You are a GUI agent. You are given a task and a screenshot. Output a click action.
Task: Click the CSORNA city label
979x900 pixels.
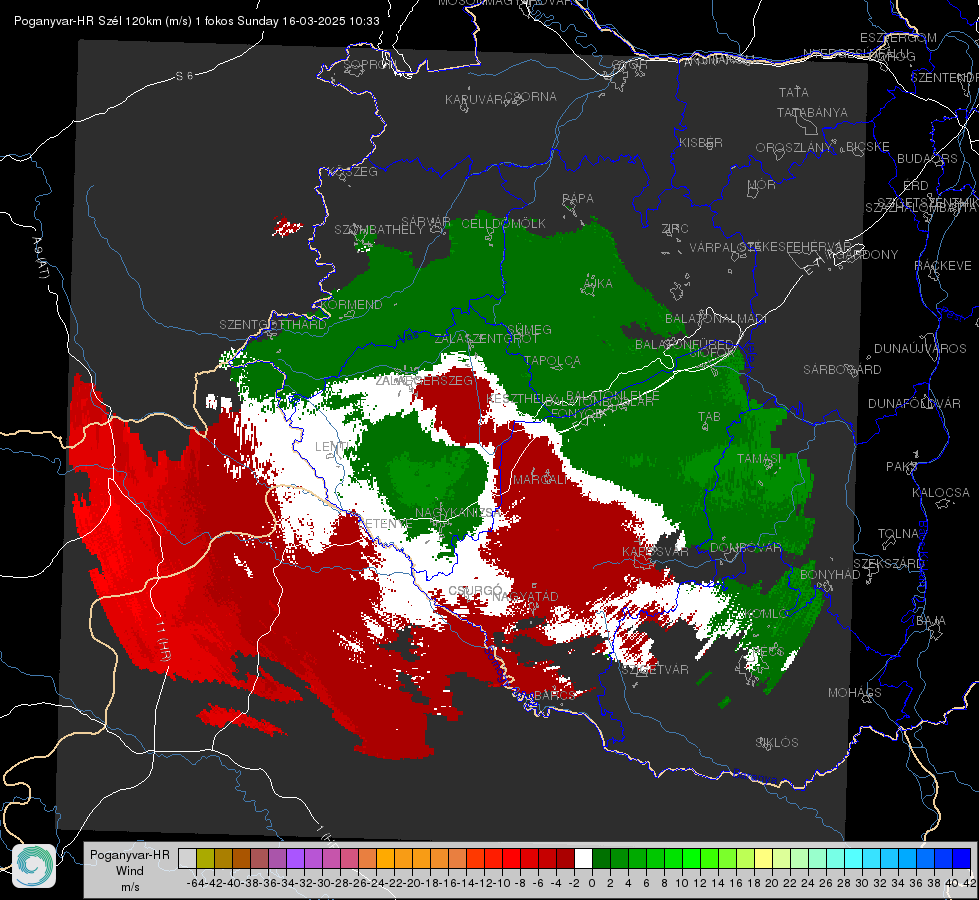(531, 97)
